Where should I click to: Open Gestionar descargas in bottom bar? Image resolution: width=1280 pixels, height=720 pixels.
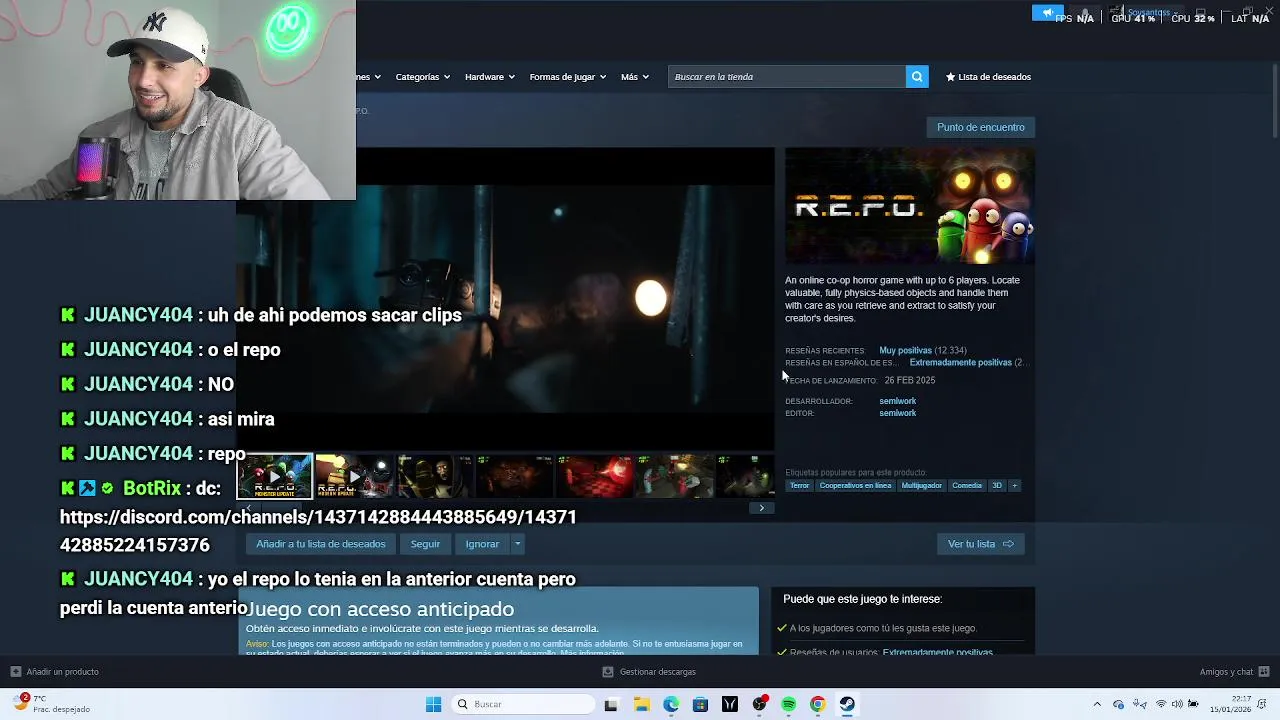[x=649, y=672]
